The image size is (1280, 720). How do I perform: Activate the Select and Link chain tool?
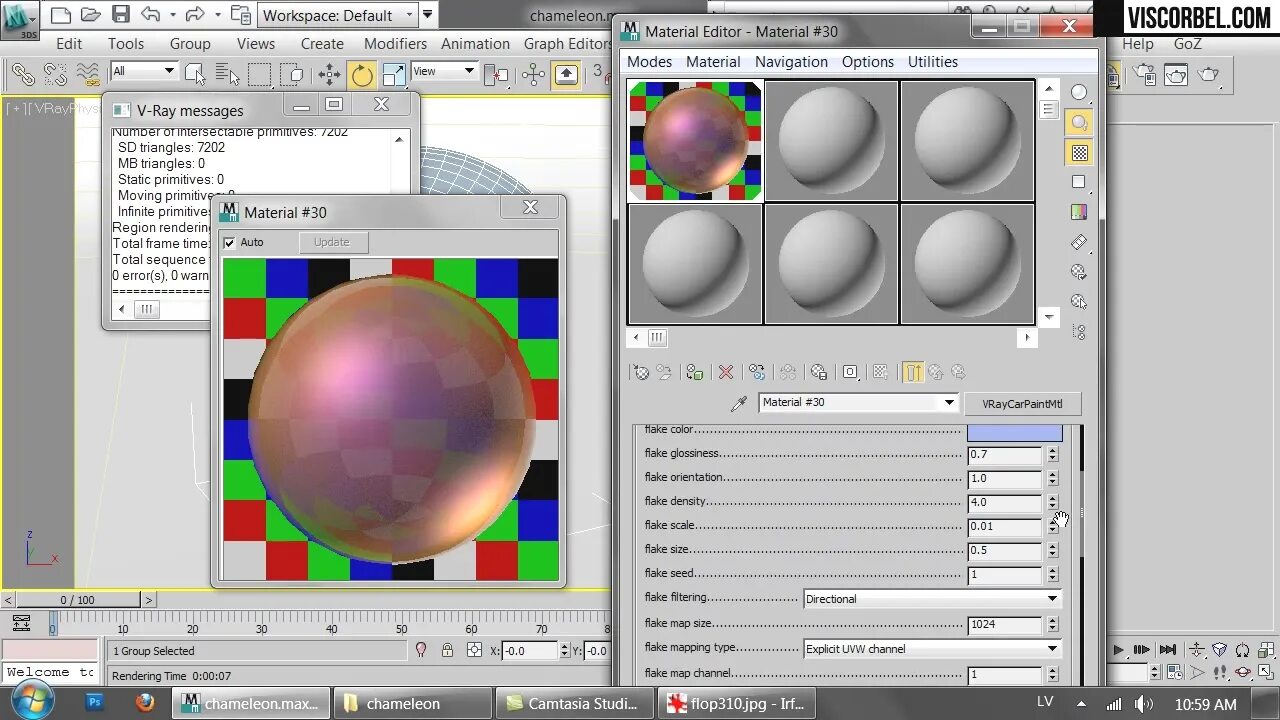pyautogui.click(x=23, y=74)
